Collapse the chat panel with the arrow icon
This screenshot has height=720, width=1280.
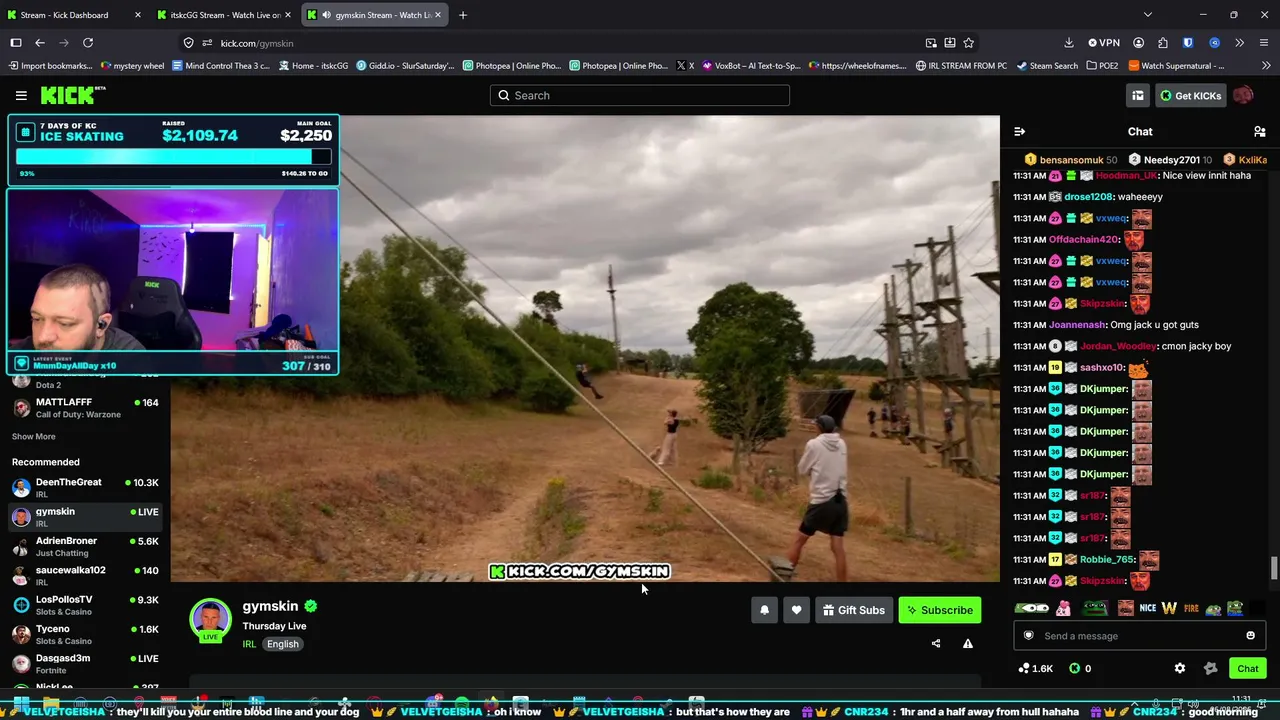(1019, 131)
